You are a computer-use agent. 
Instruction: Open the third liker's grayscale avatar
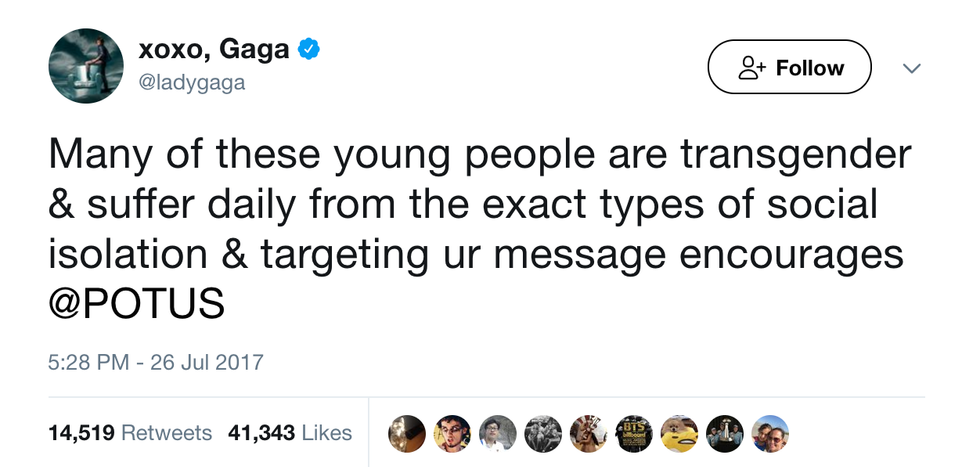(497, 432)
